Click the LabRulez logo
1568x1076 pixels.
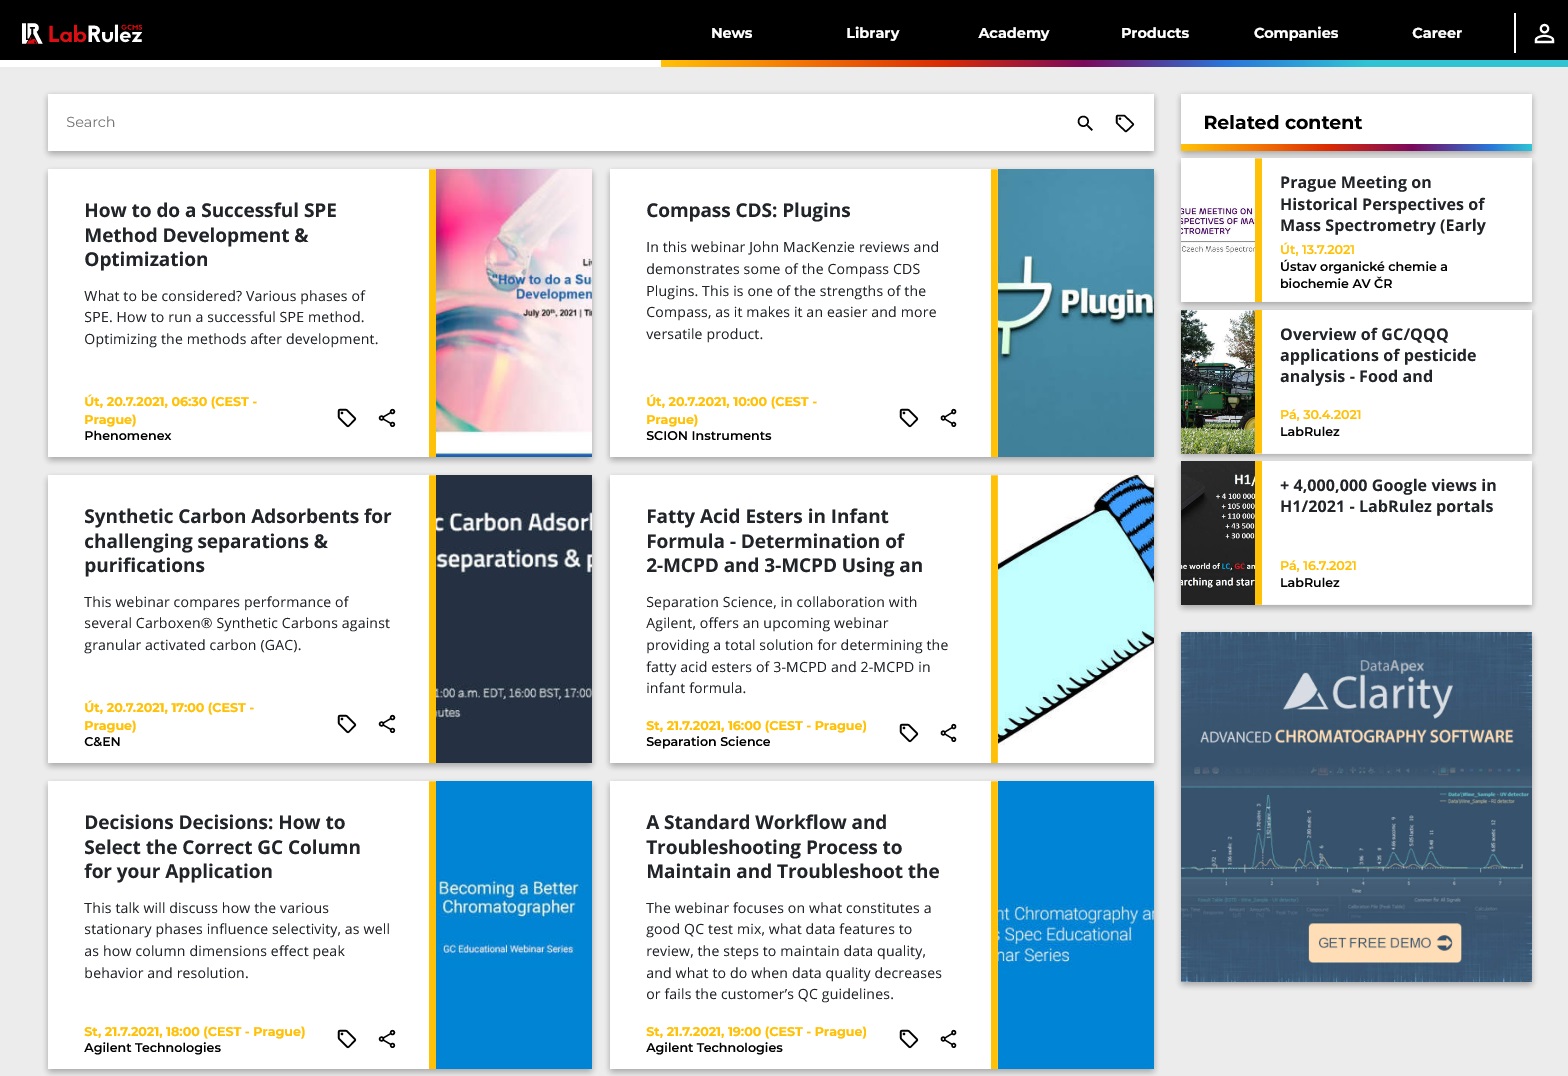coord(82,33)
